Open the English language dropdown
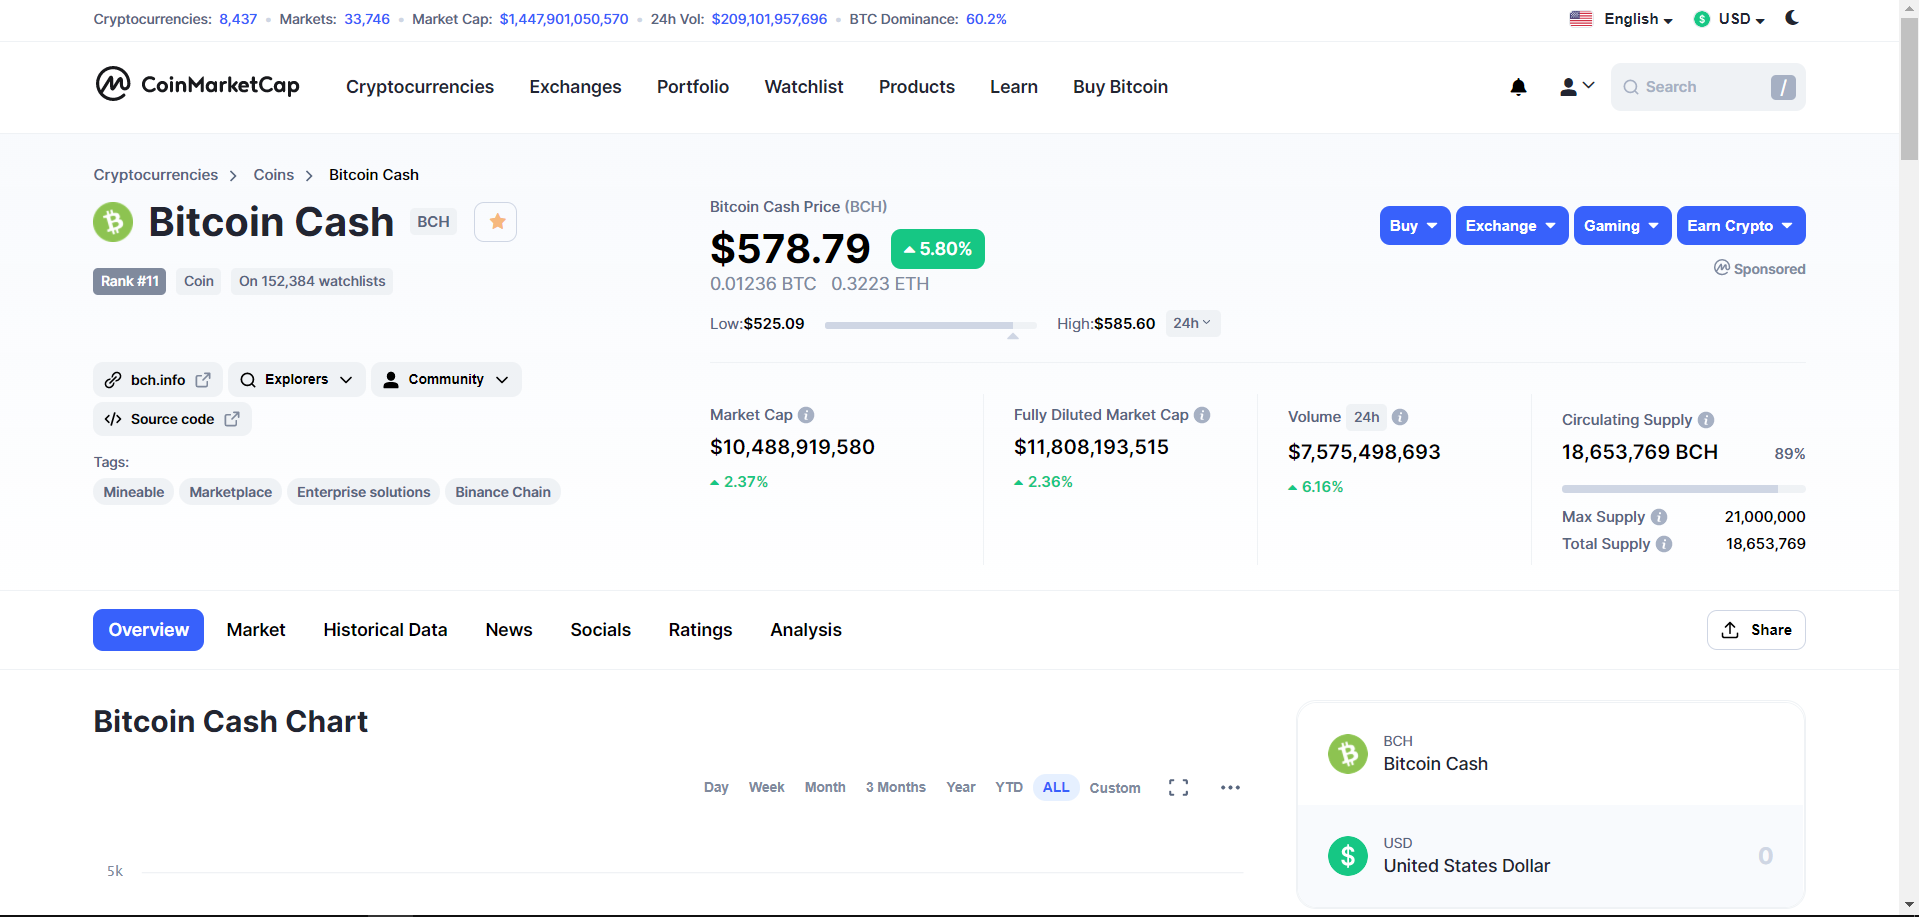1919x917 pixels. 1638,19
